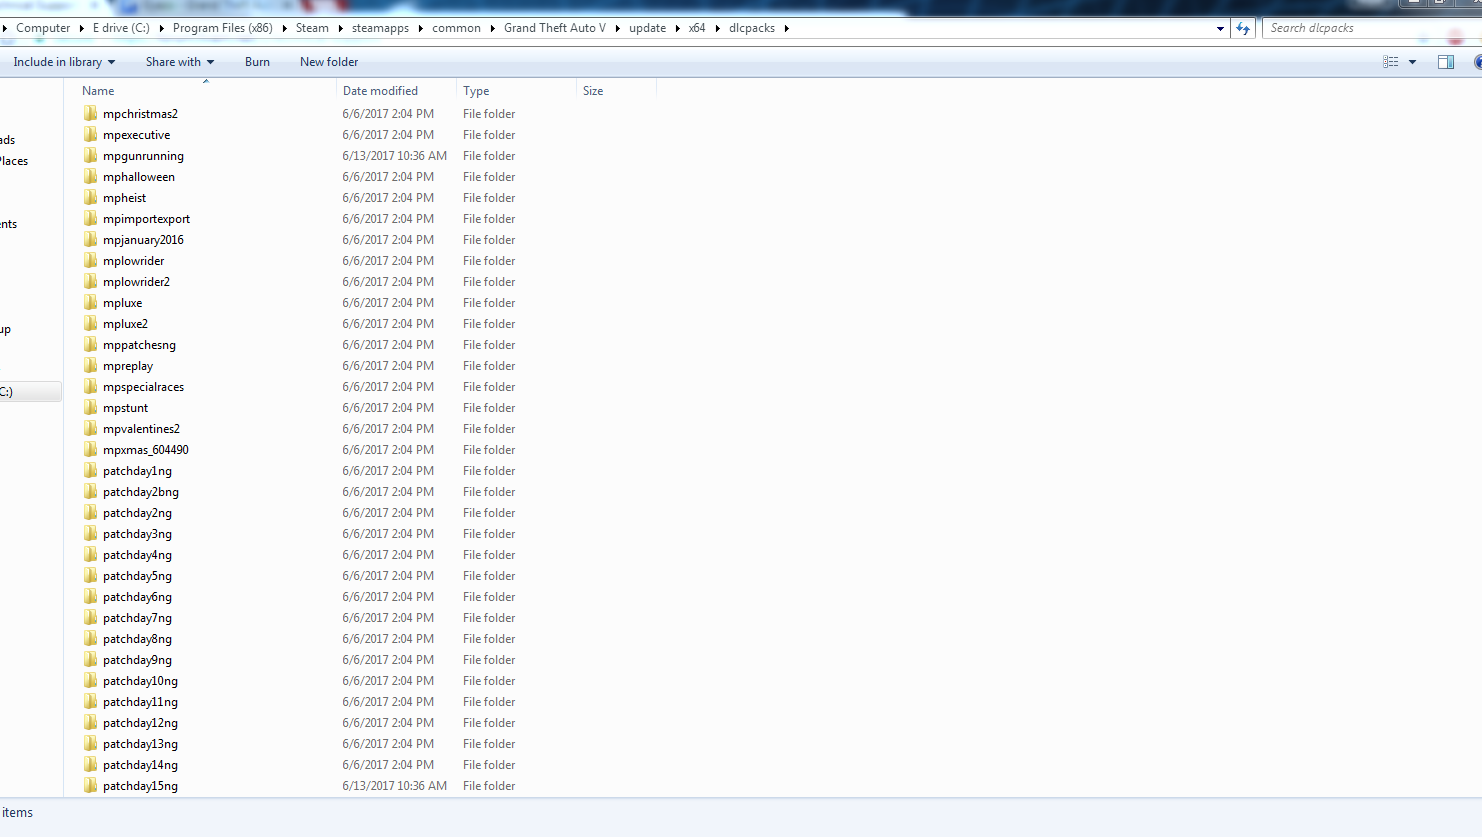This screenshot has width=1482, height=837.
Task: Click the mpgunrunning folder icon
Action: (x=91, y=155)
